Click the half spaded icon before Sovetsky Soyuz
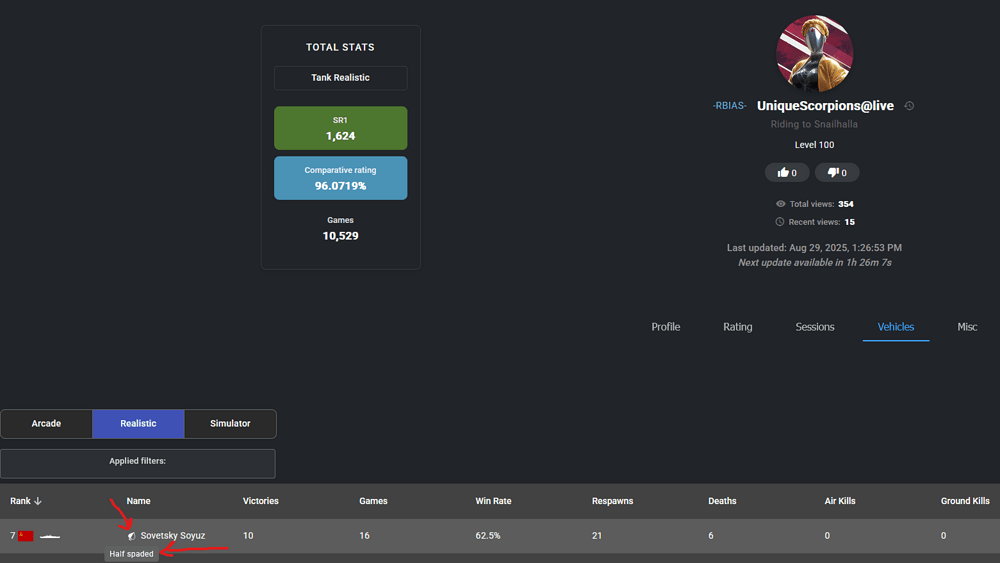Image resolution: width=1000 pixels, height=563 pixels. pos(131,536)
